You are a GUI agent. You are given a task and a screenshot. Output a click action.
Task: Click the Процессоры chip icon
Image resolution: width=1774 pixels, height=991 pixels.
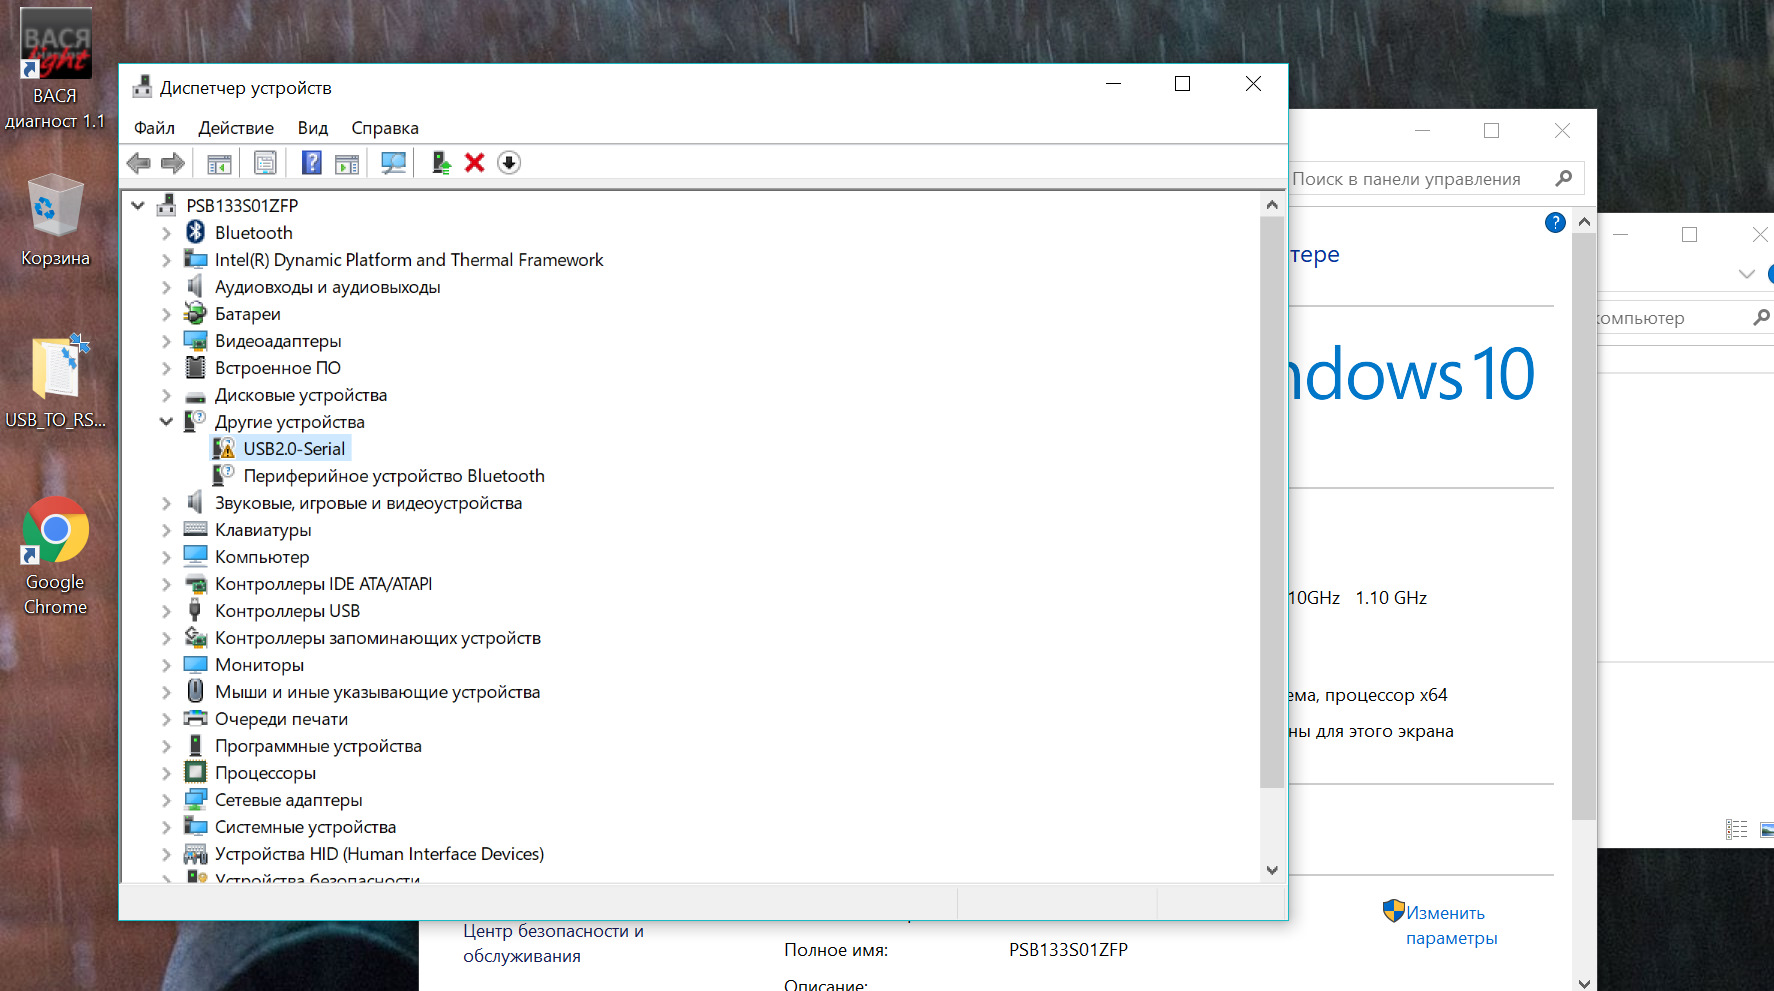tap(196, 772)
